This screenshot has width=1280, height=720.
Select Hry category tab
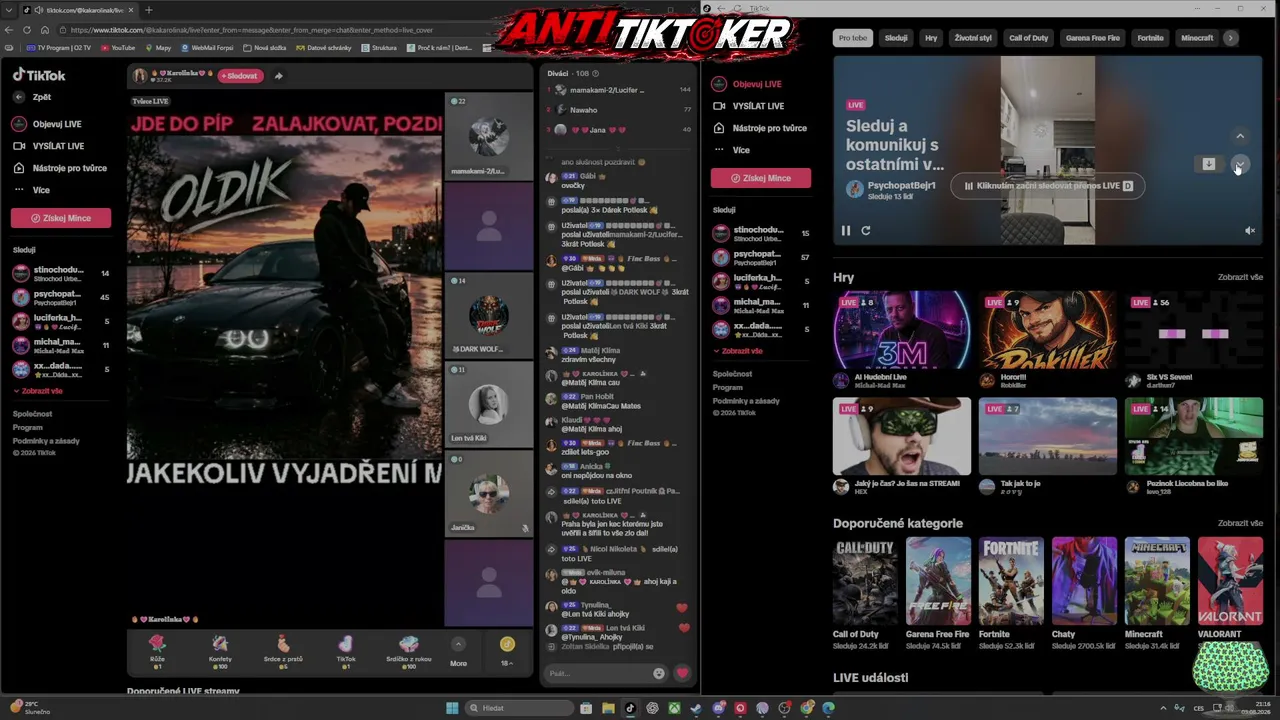point(931,38)
